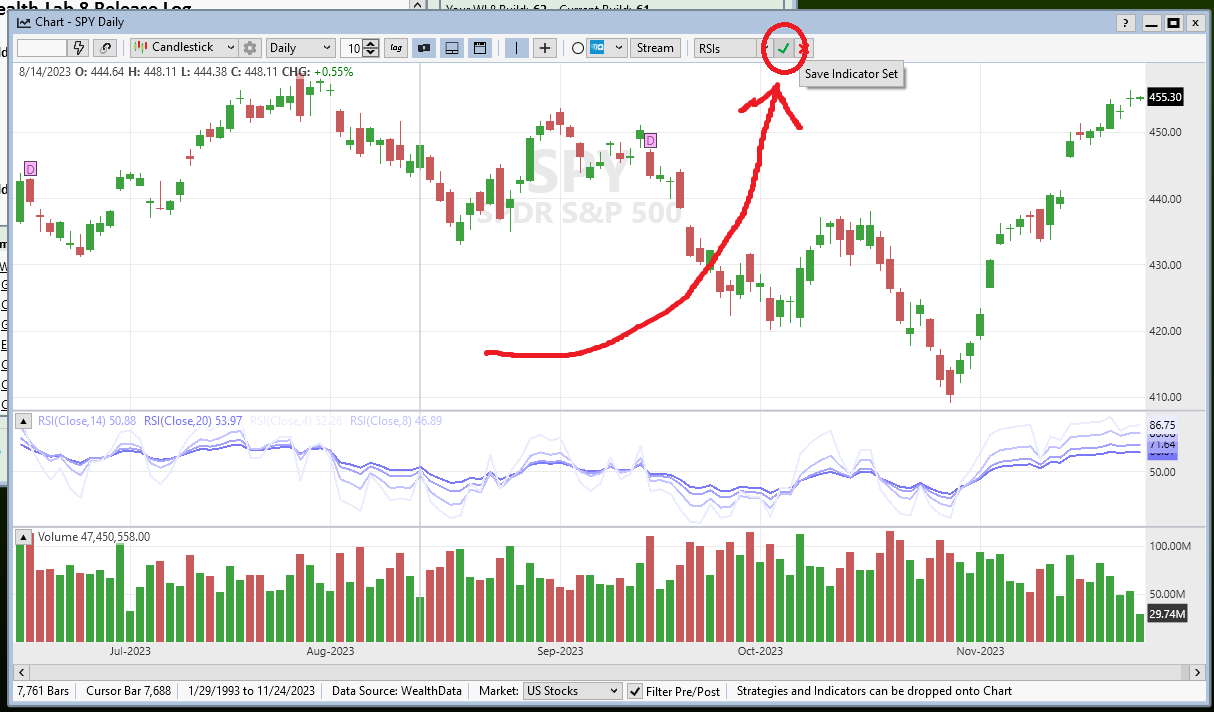The height and width of the screenshot is (712, 1214).
Task: Click the help question mark button
Action: point(1126,22)
